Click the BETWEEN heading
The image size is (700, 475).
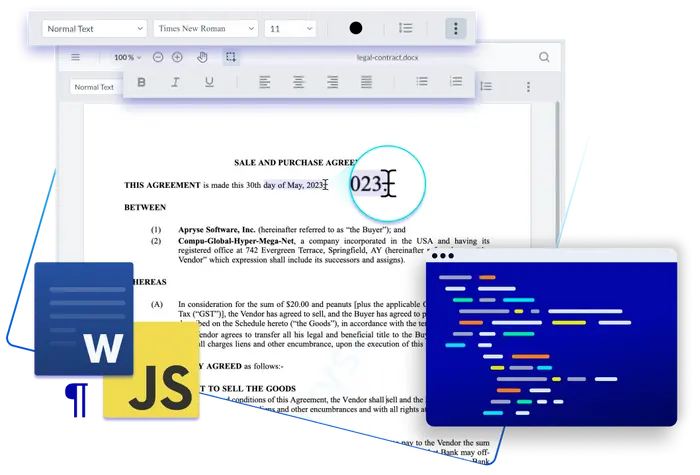click(x=145, y=207)
